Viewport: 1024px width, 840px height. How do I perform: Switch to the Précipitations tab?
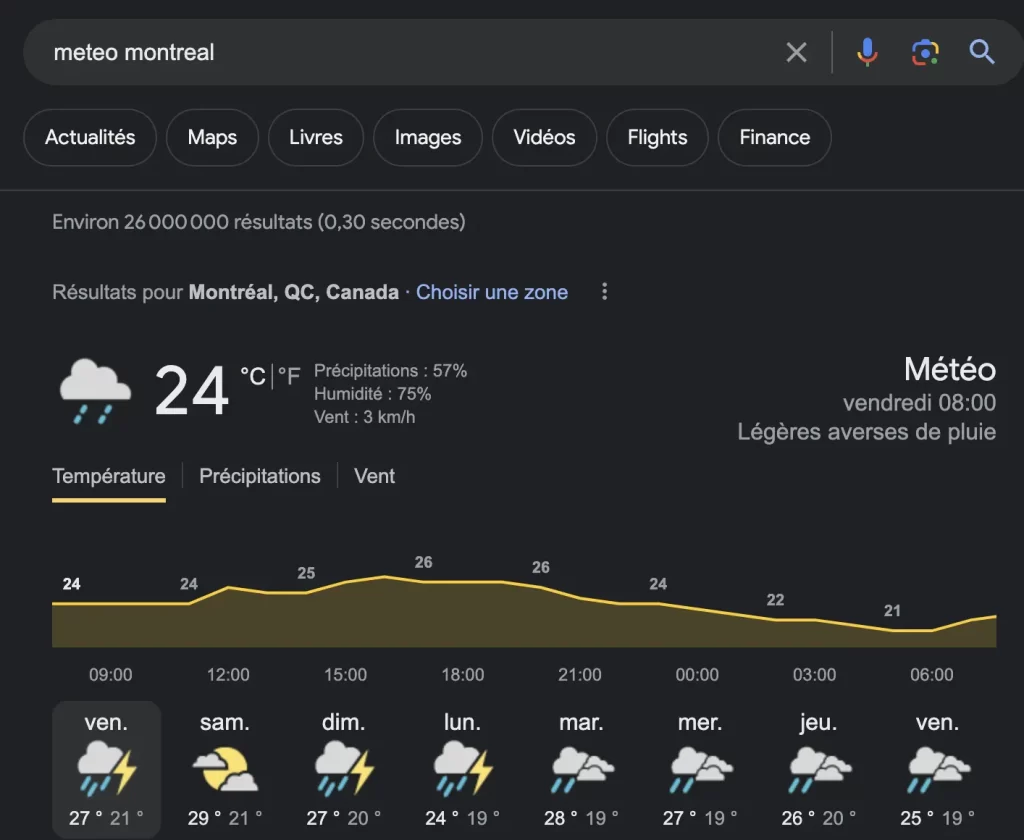259,476
